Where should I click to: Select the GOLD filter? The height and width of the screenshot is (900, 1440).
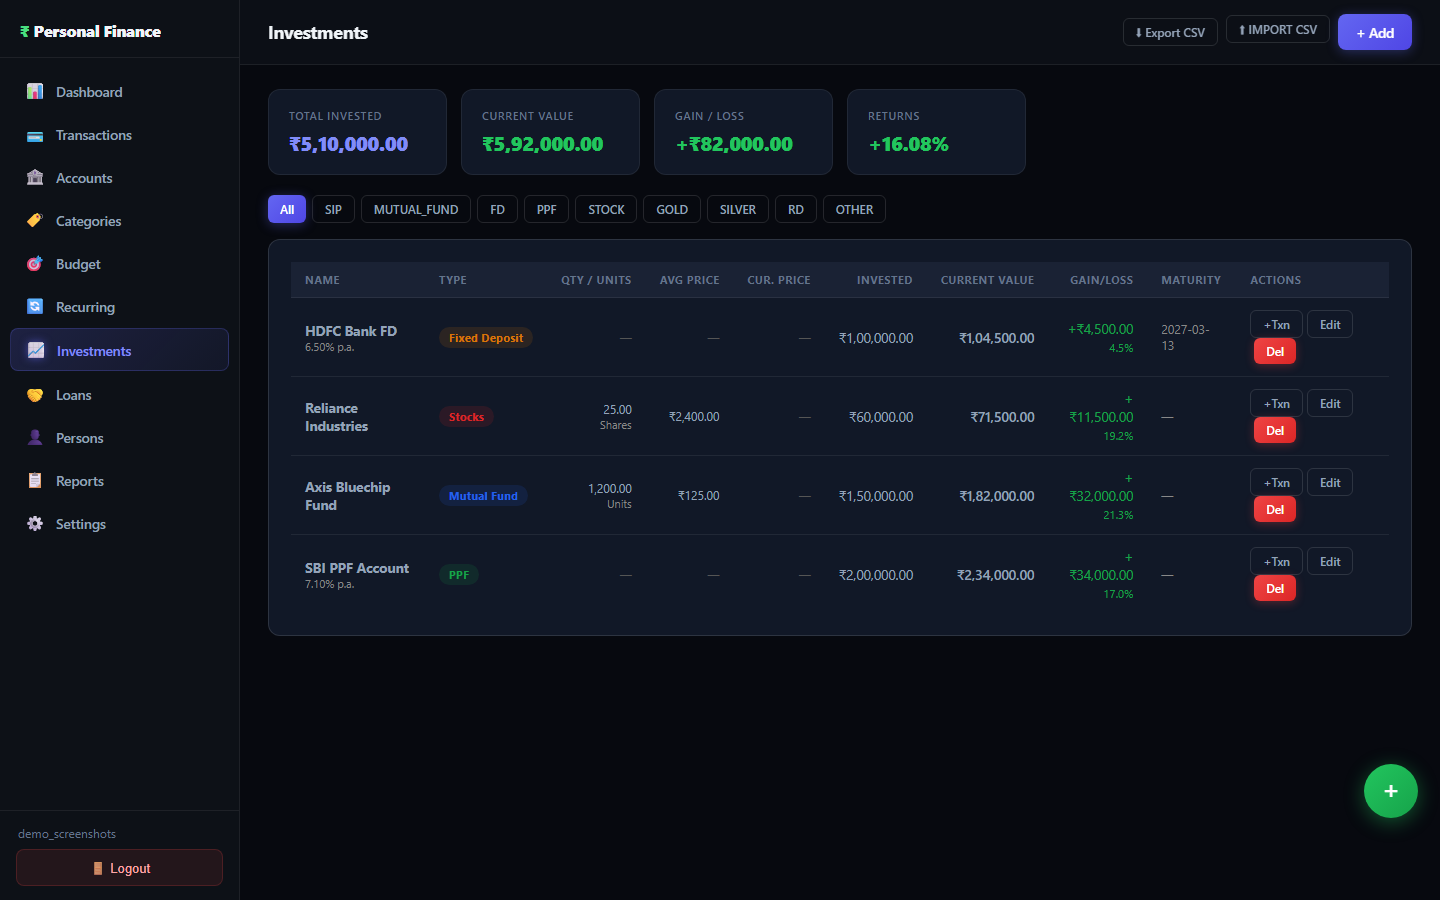672,209
